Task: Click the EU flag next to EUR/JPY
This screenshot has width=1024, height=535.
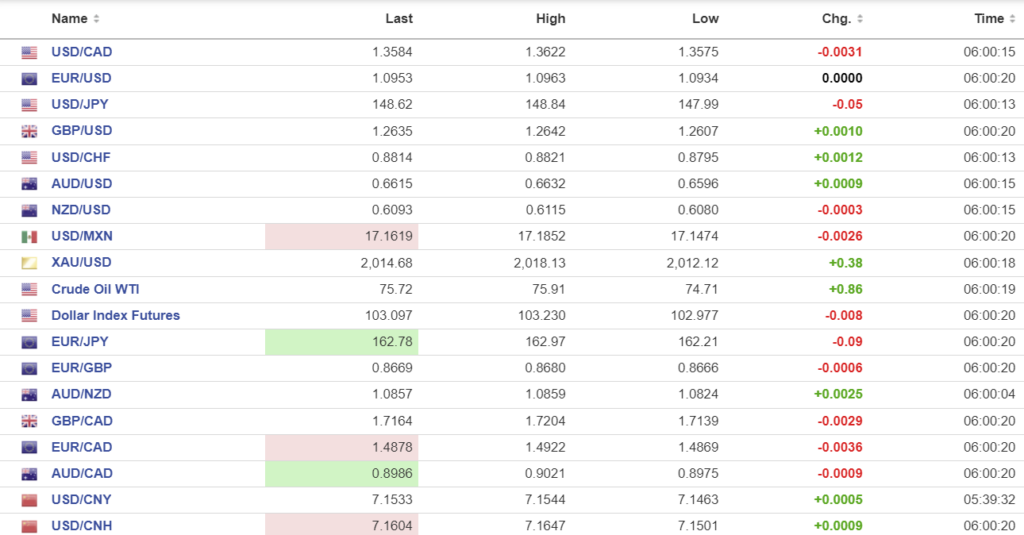Action: coord(29,342)
